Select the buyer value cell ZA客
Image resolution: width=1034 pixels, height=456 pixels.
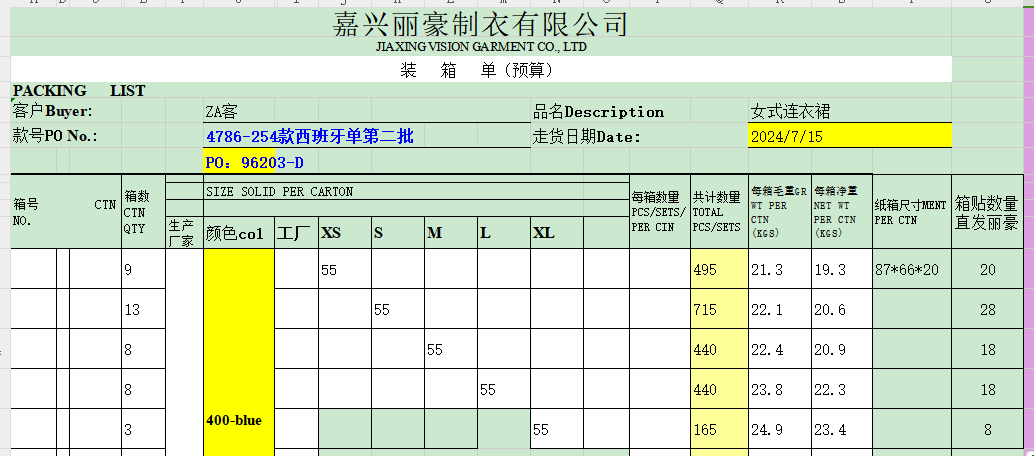coord(221,112)
